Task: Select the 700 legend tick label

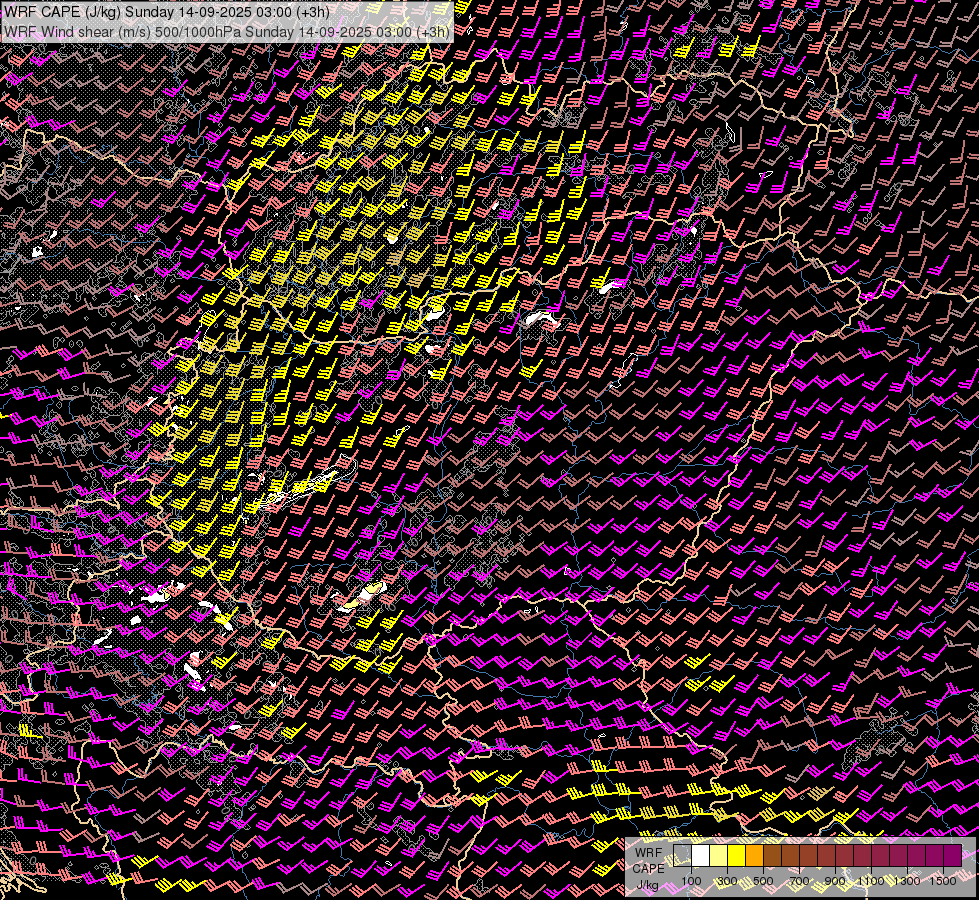Action: point(799,881)
